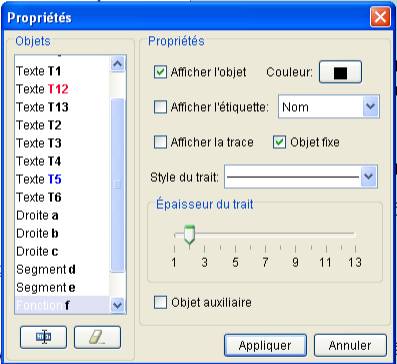Click the objects list scroll down arrow

[117, 305]
